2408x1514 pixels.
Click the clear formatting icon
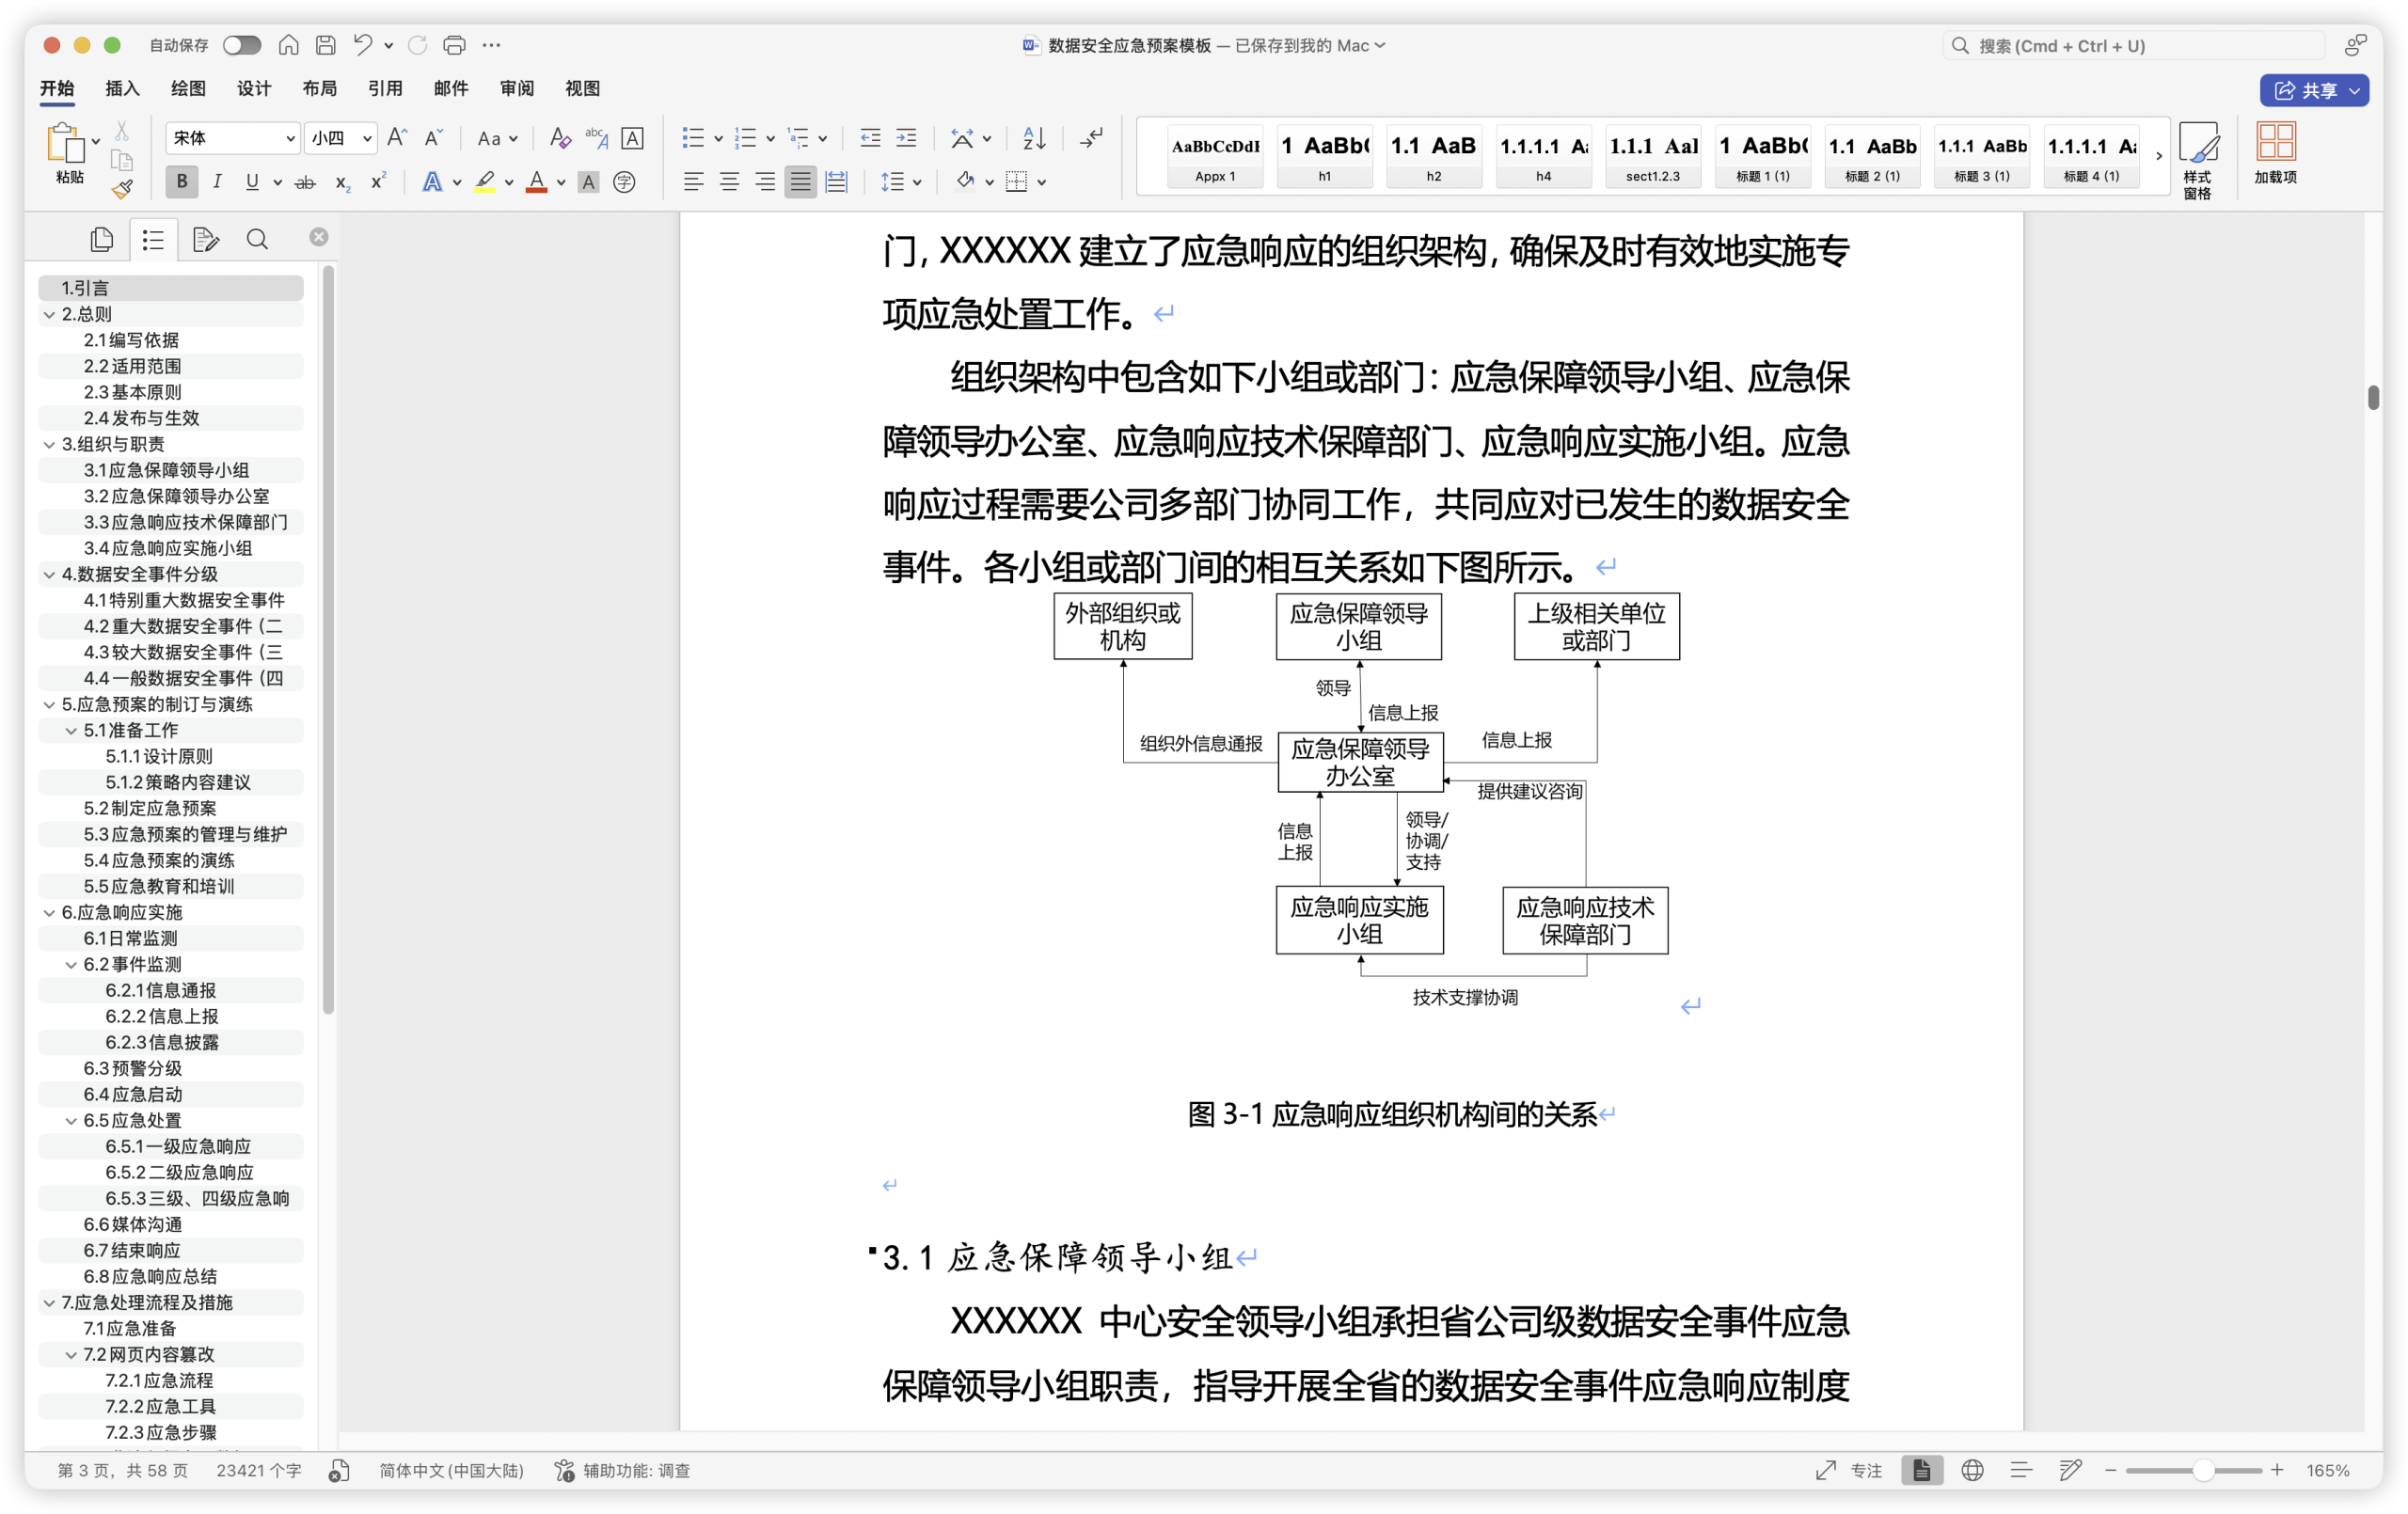[560, 138]
